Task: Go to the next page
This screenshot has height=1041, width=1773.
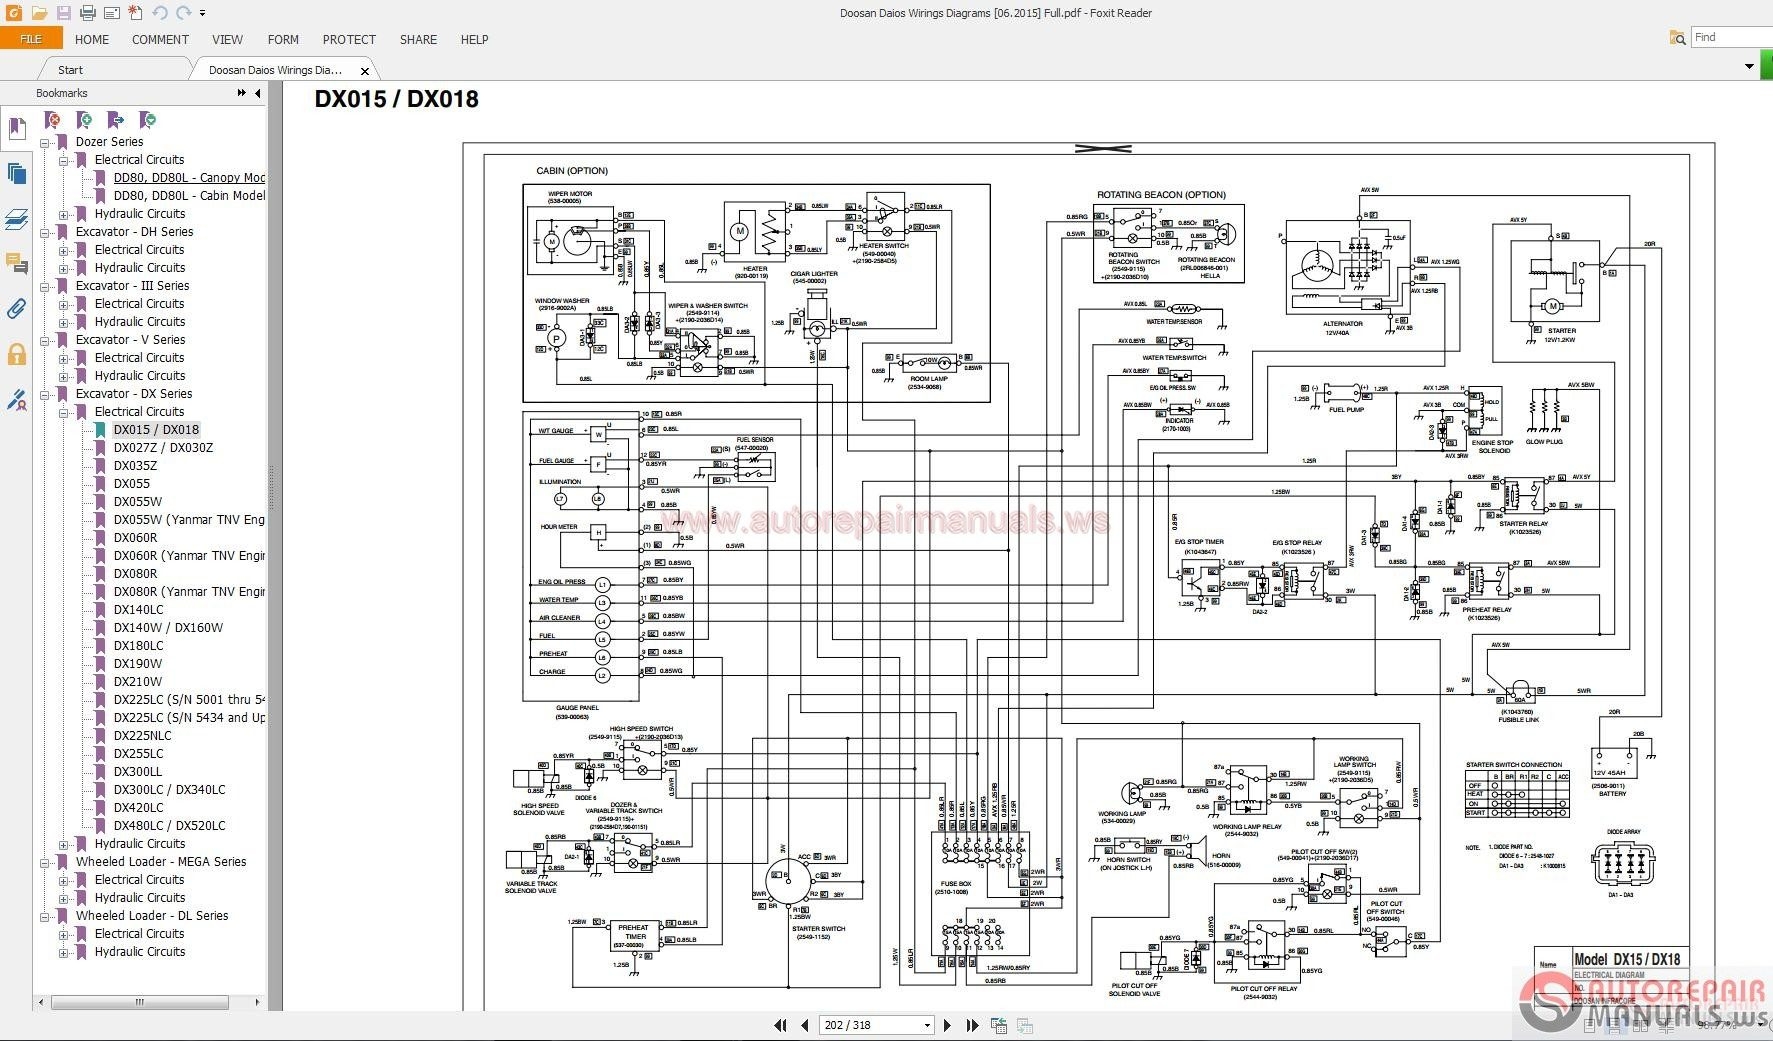Action: (x=947, y=1024)
